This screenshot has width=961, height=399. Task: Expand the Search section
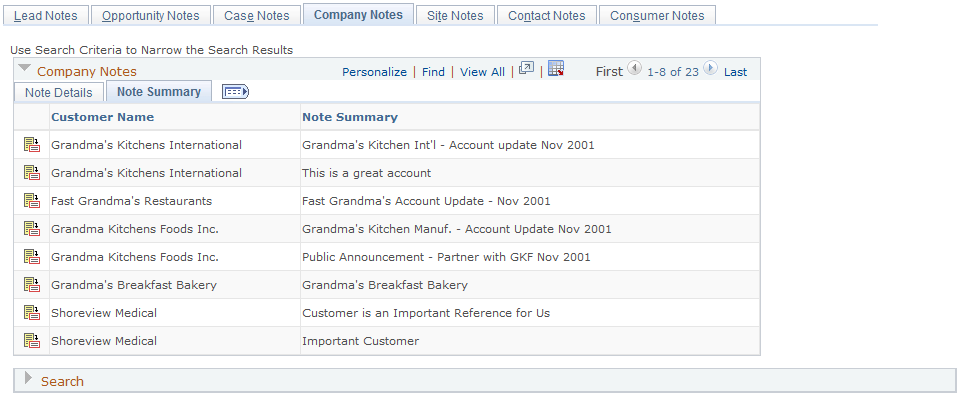tap(28, 379)
